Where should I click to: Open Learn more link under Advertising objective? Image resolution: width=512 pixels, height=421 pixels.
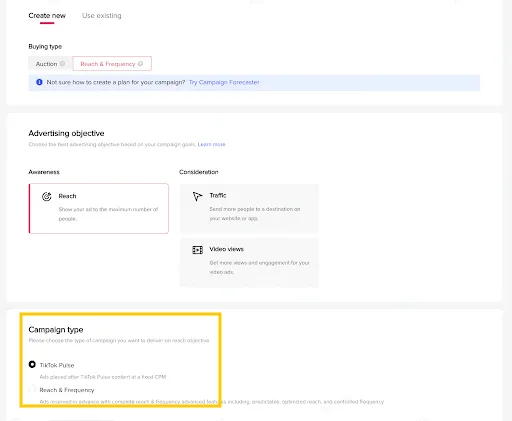tap(211, 144)
